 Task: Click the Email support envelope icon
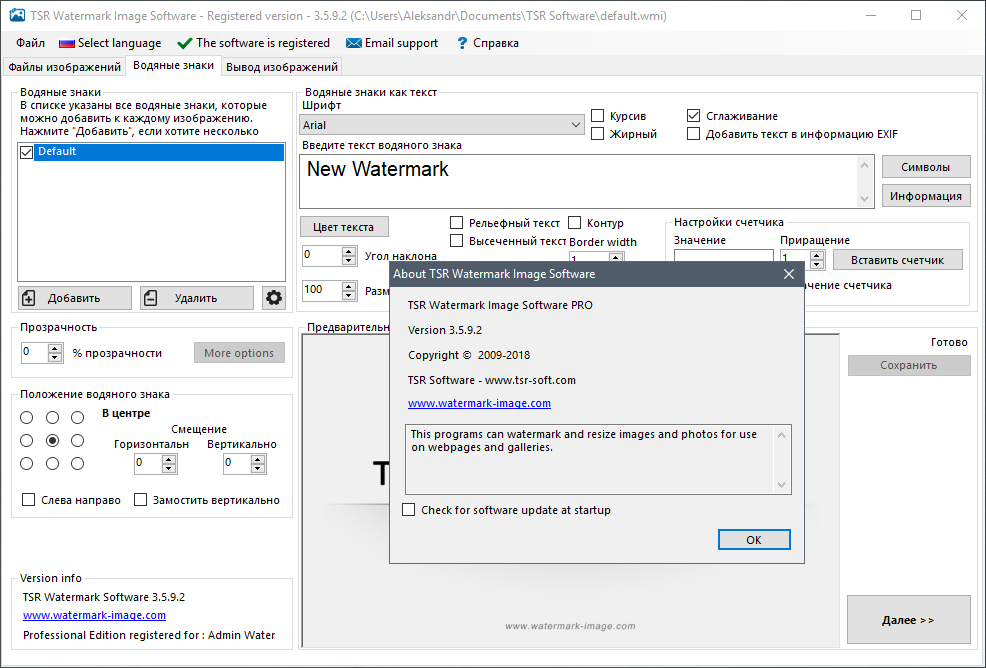(x=354, y=43)
